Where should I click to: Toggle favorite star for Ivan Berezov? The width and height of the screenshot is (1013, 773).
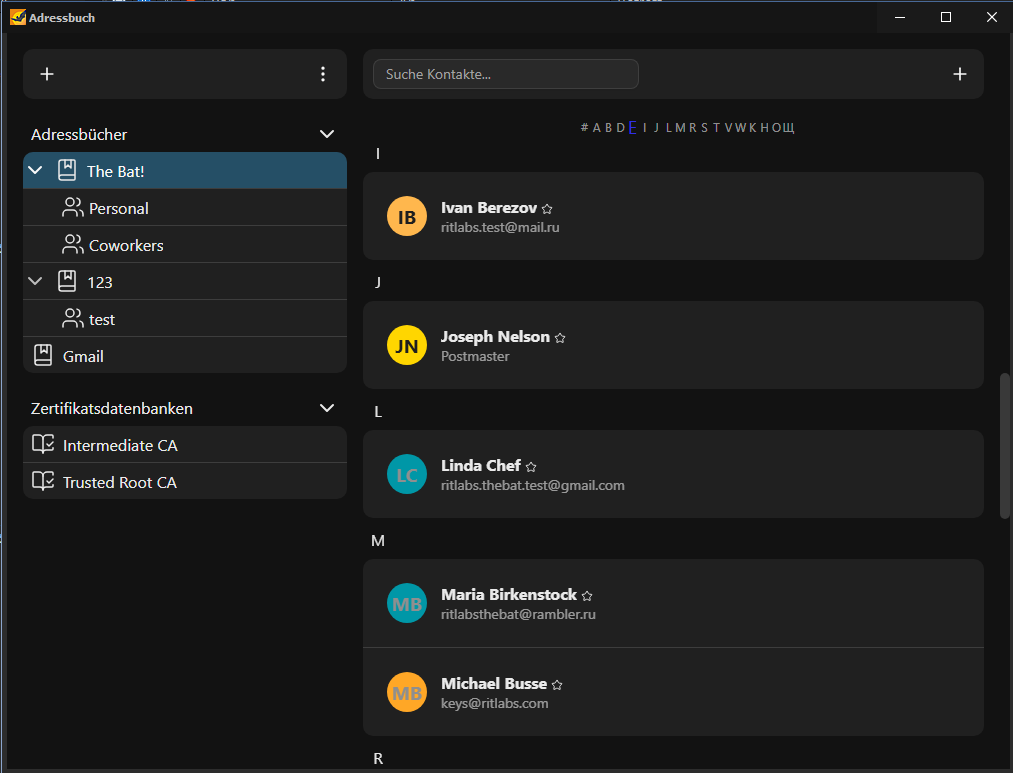tap(547, 209)
